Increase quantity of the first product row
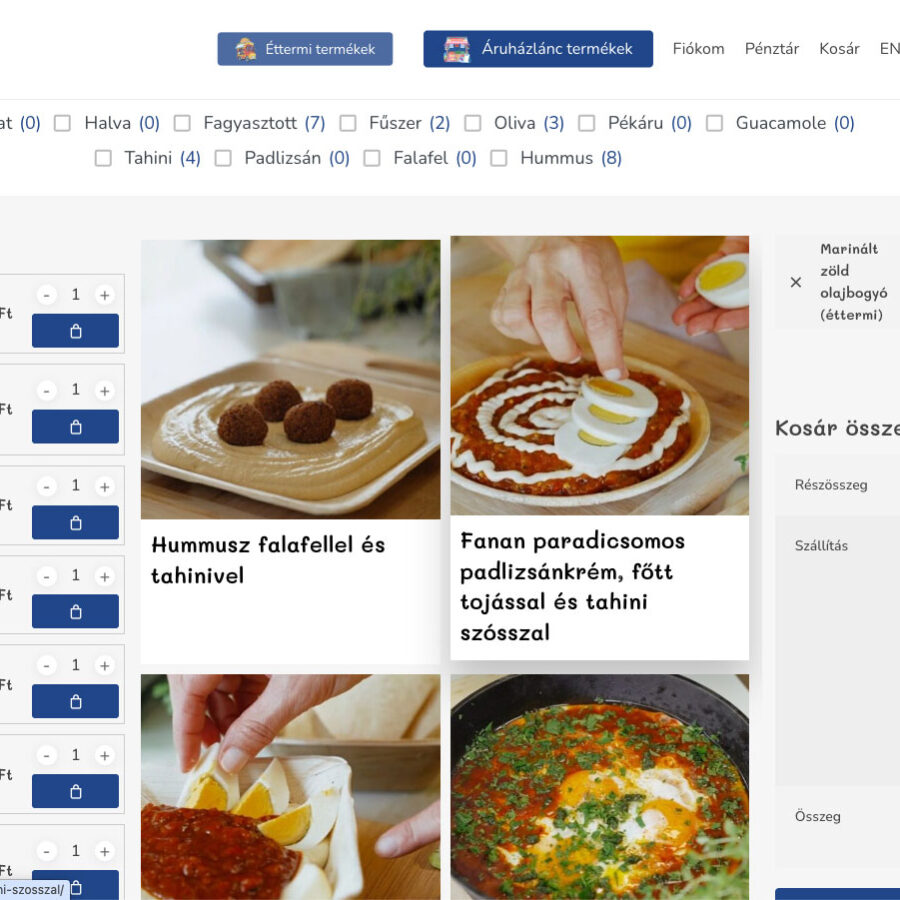The height and width of the screenshot is (900, 900). 104,295
